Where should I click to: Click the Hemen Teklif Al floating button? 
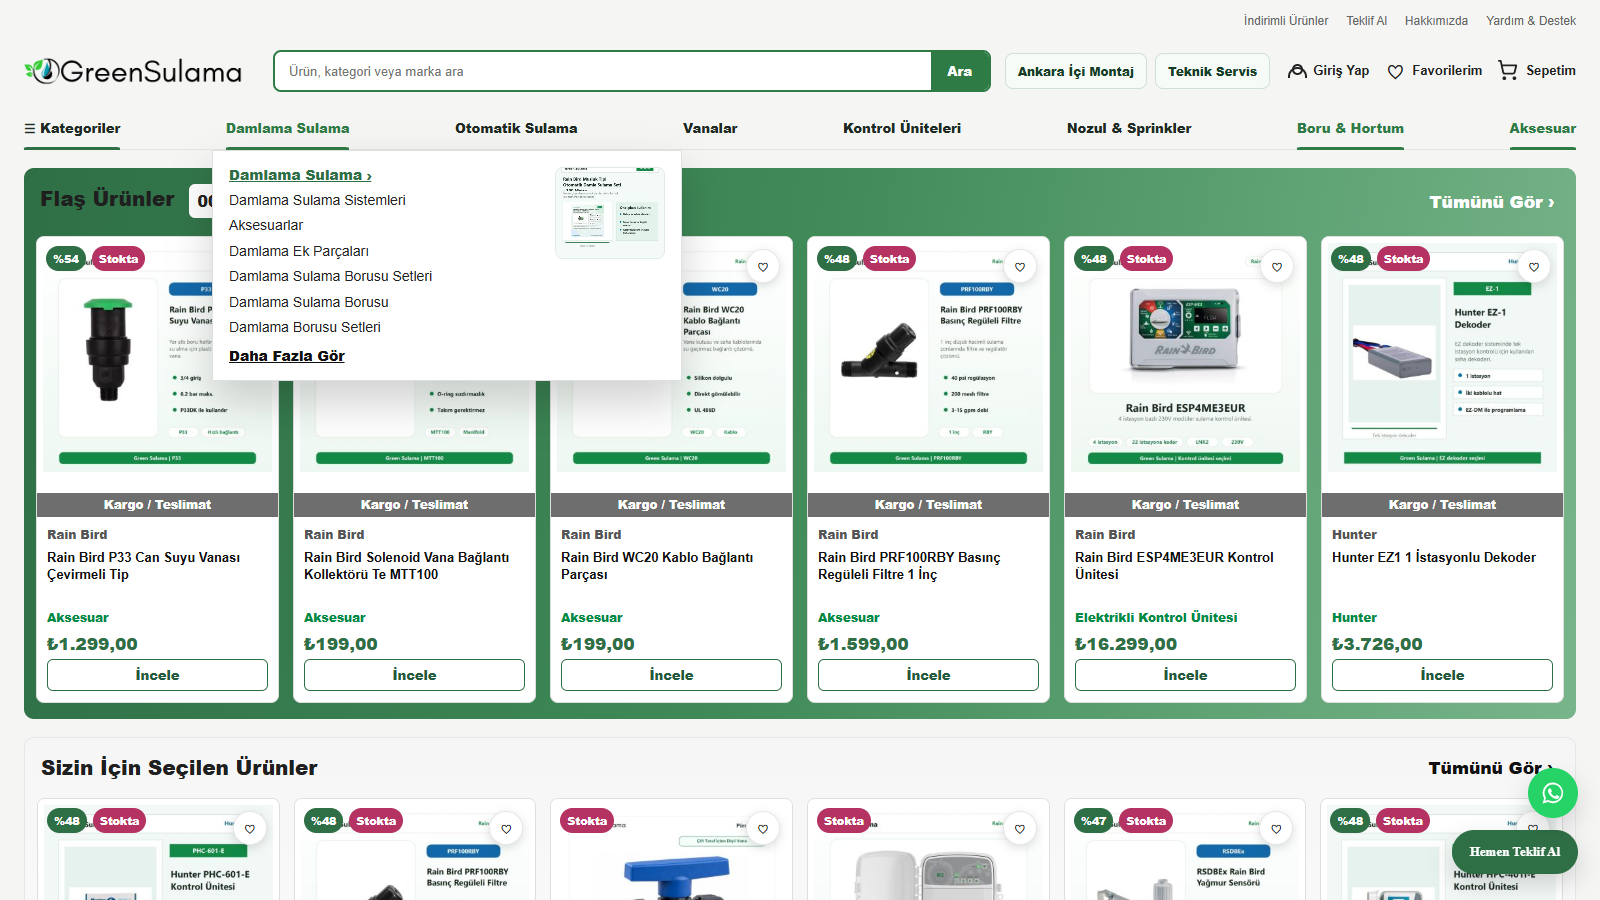1515,852
